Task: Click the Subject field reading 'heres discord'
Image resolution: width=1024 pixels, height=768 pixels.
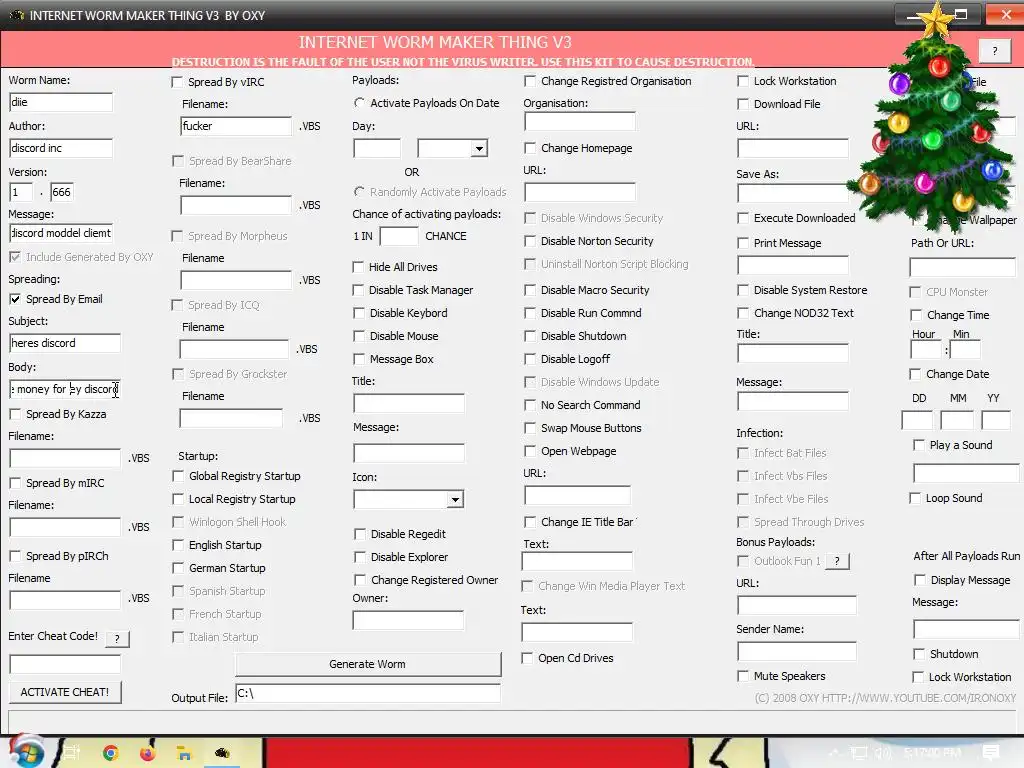Action: pos(65,344)
